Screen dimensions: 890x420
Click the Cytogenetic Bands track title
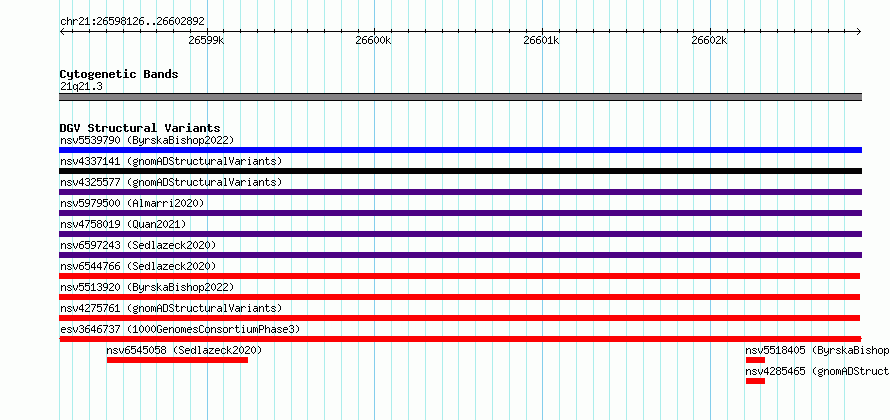[x=119, y=74]
